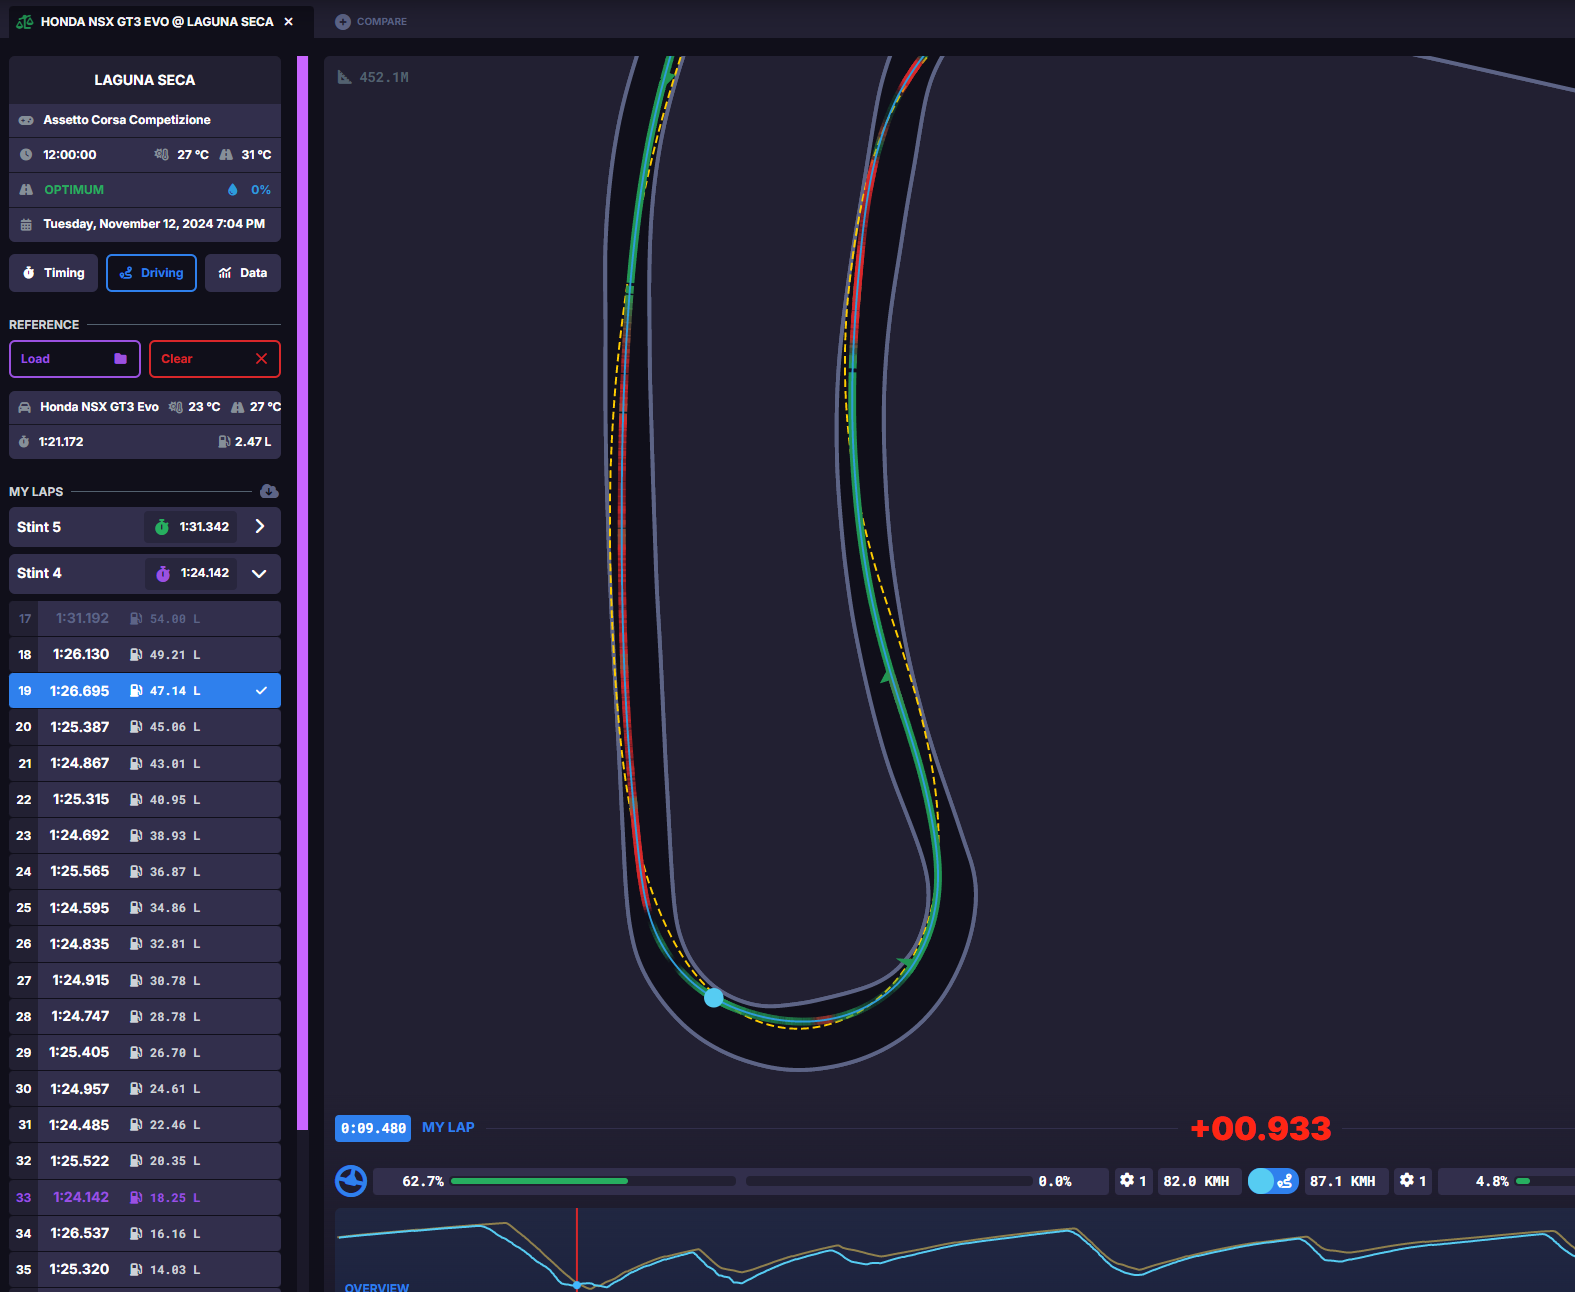The height and width of the screenshot is (1292, 1575).
Task: Click the gear icon left of 82.0 KMH
Action: pyautogui.click(x=1127, y=1181)
